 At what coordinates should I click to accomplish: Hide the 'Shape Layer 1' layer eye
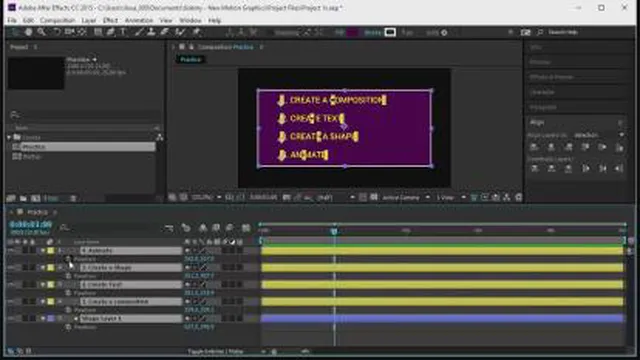pyautogui.click(x=11, y=318)
